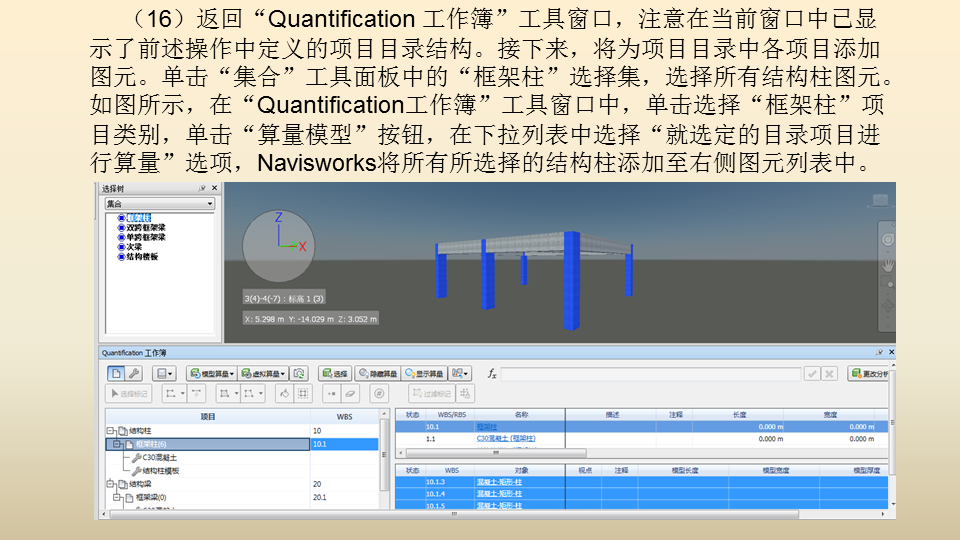Pin the 选择树 panel
Viewport: 960px width, 540px height.
[x=201, y=189]
